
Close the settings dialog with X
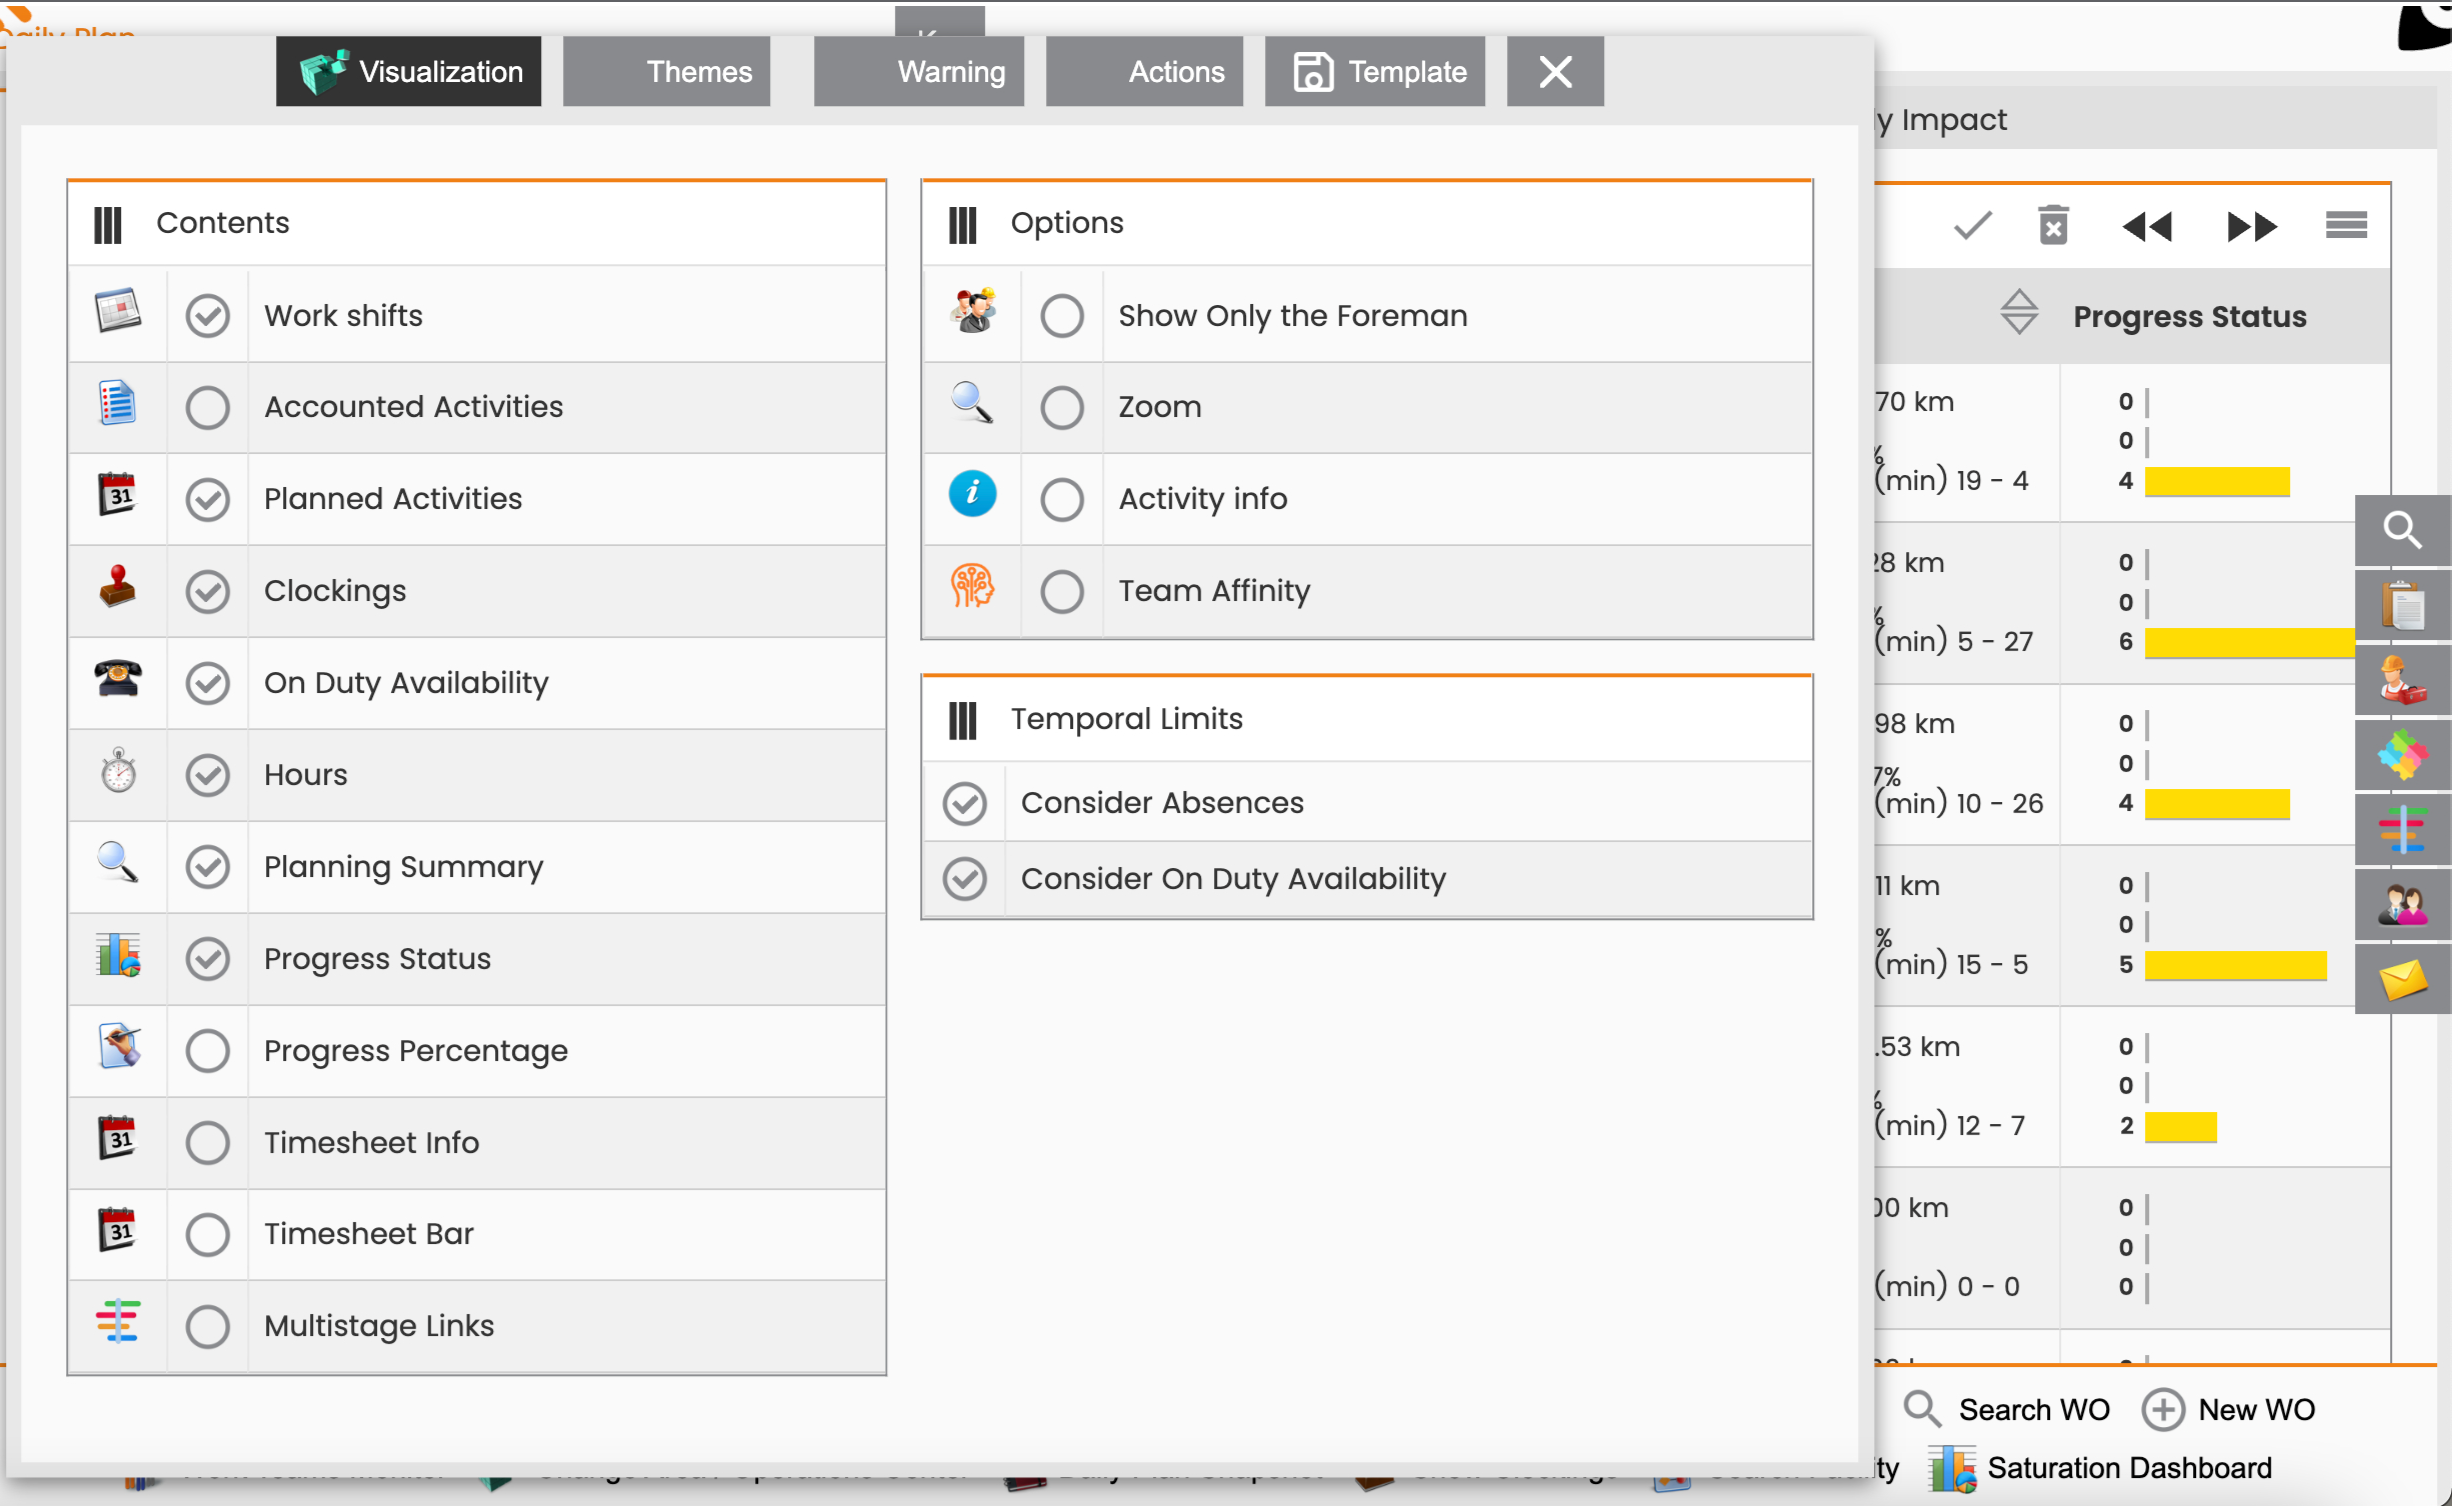[1556, 72]
